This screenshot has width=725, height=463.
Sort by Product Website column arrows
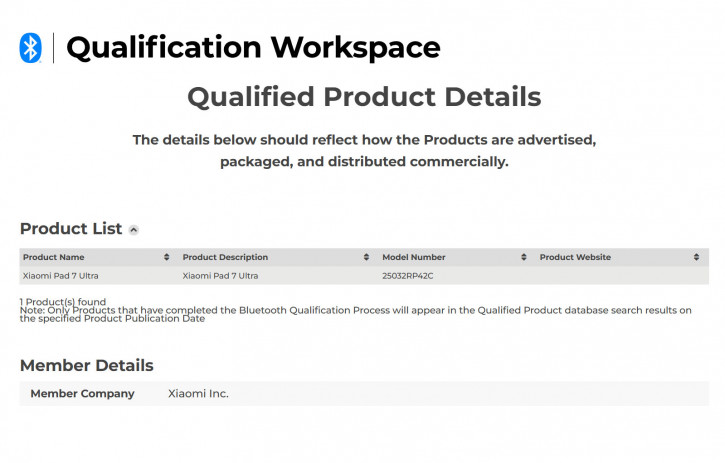coord(696,257)
